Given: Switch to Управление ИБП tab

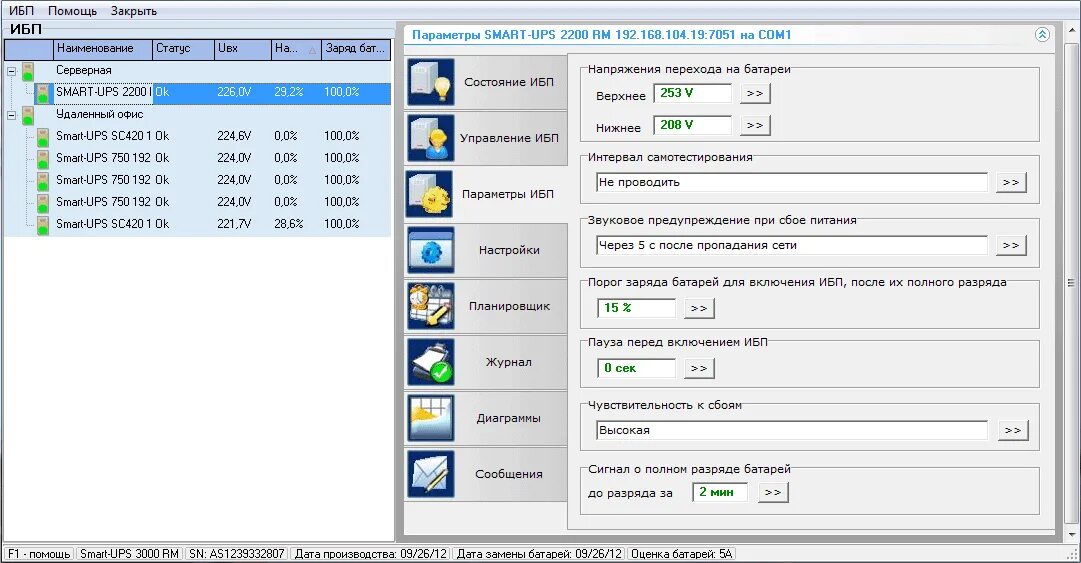Looking at the screenshot, I should click(486, 138).
